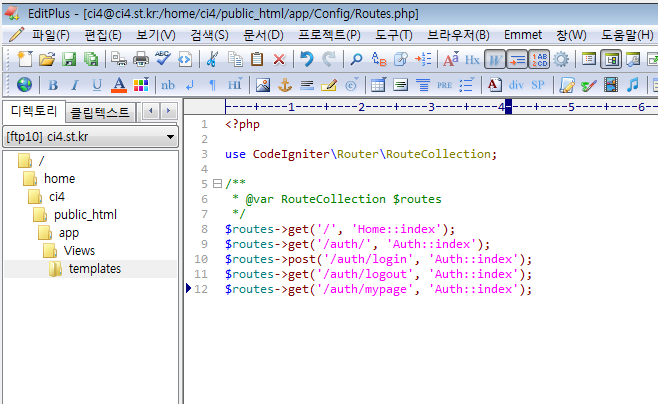Open font color with the red-underlined A
This screenshot has height=404, width=658.
tap(119, 85)
